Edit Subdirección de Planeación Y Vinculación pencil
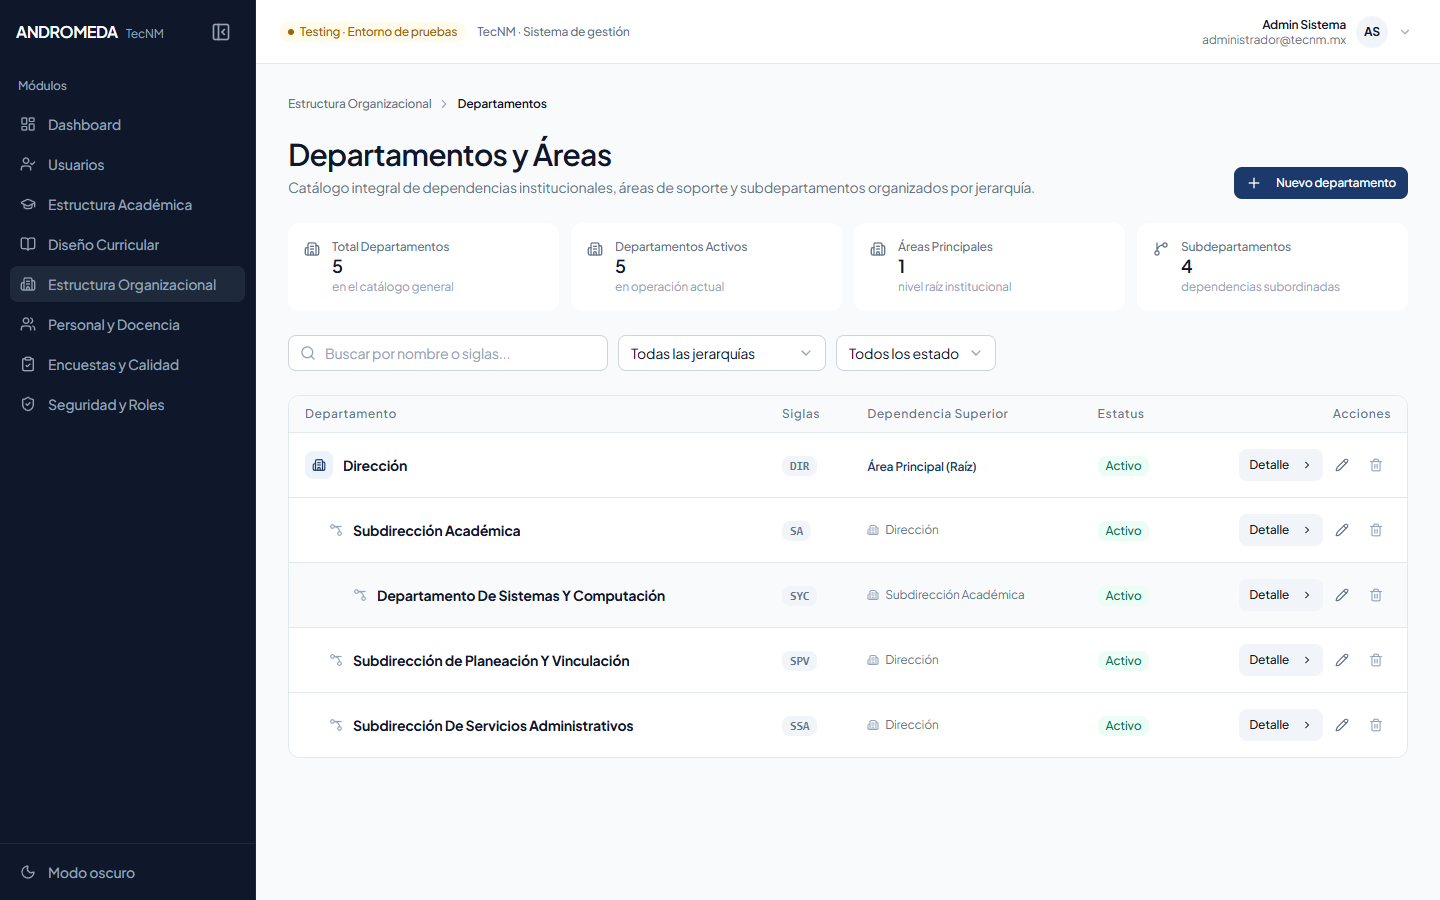This screenshot has width=1440, height=900. tap(1342, 660)
